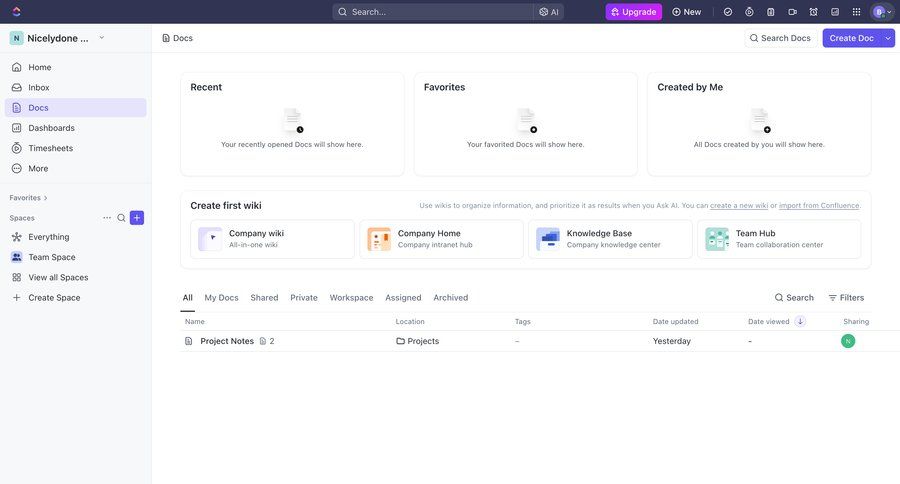Toggle Date viewed sort arrow
900x484 pixels.
(x=800, y=322)
